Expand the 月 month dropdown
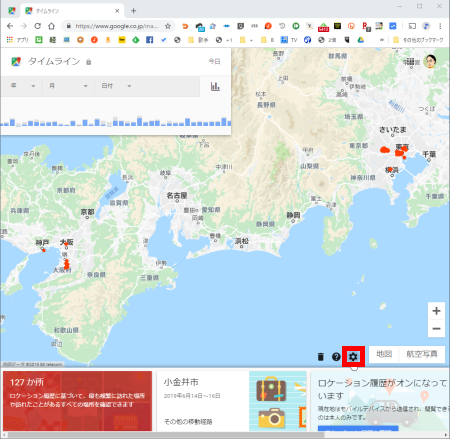450x439 pixels. pos(68,86)
